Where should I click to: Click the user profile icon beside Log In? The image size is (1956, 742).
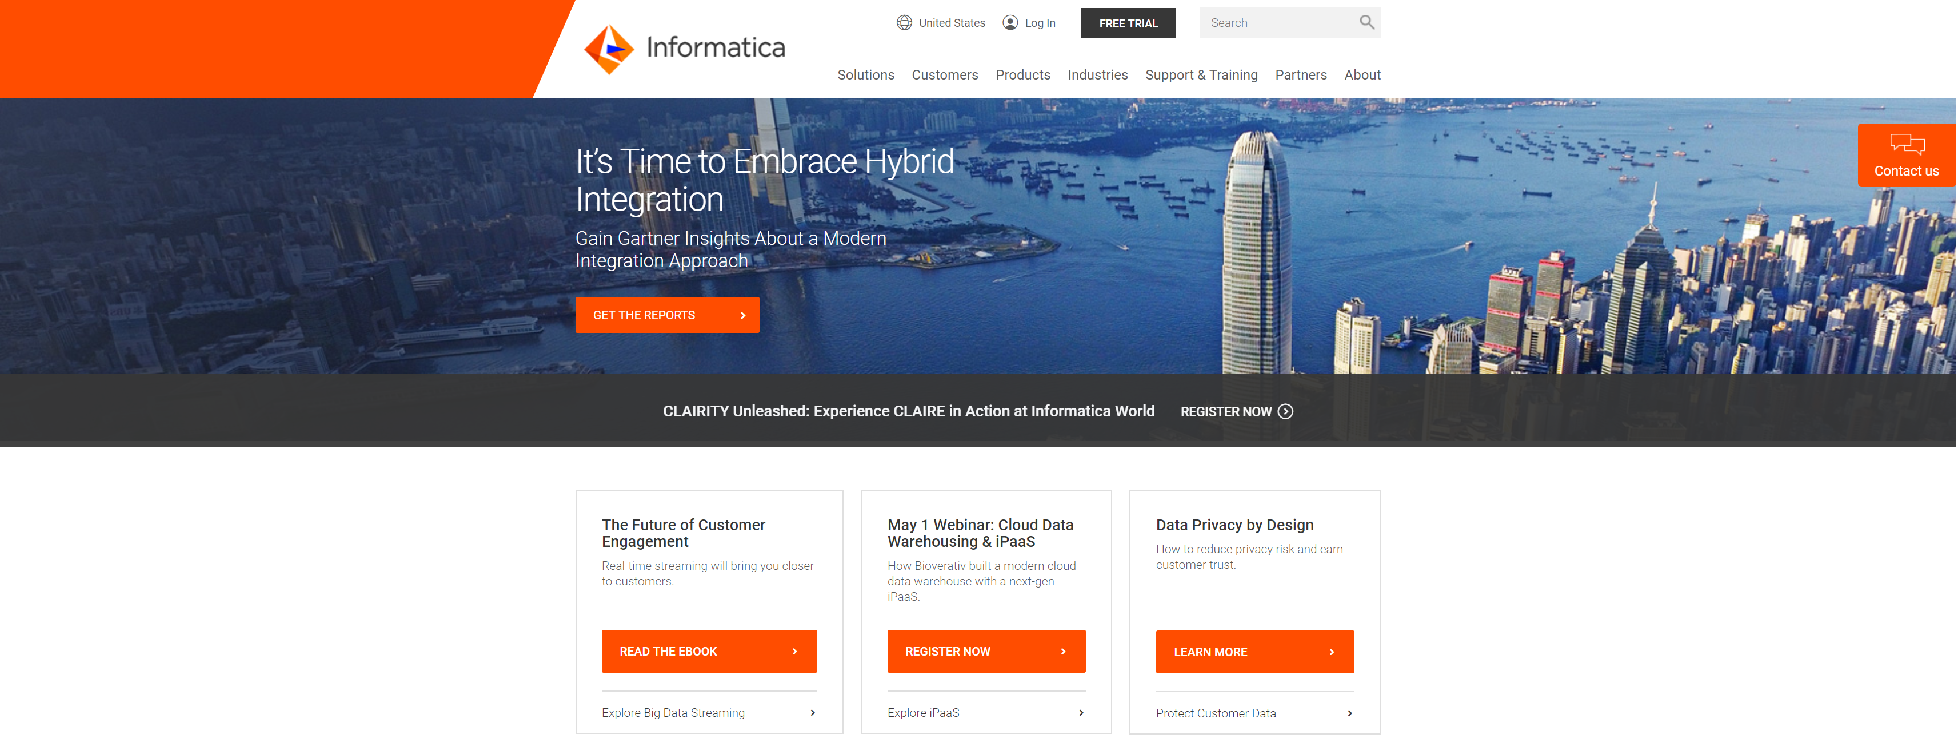pos(1010,23)
